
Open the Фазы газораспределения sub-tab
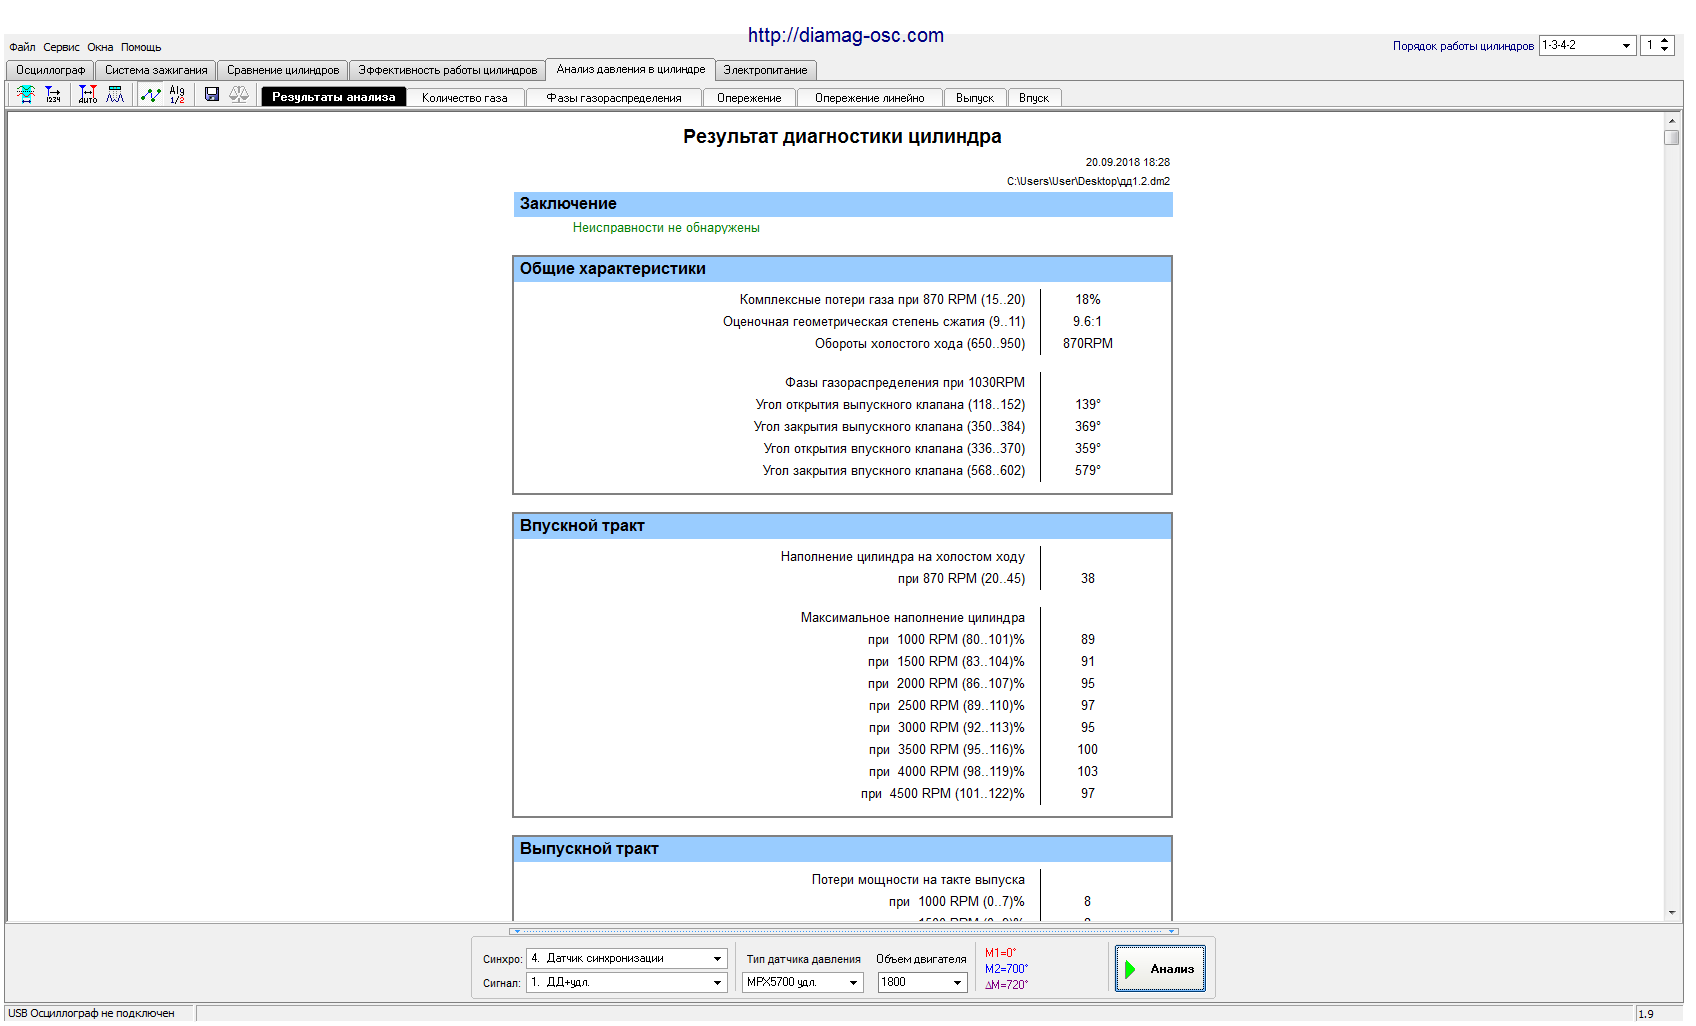(x=614, y=98)
